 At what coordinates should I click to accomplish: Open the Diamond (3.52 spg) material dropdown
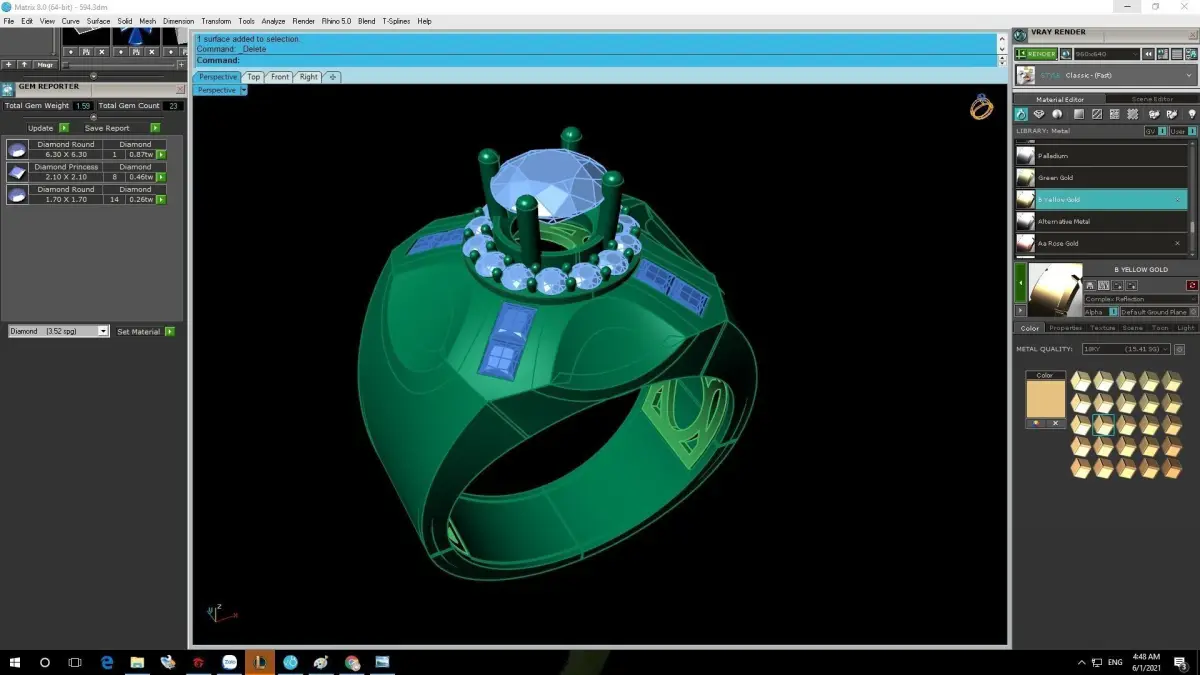pos(58,331)
